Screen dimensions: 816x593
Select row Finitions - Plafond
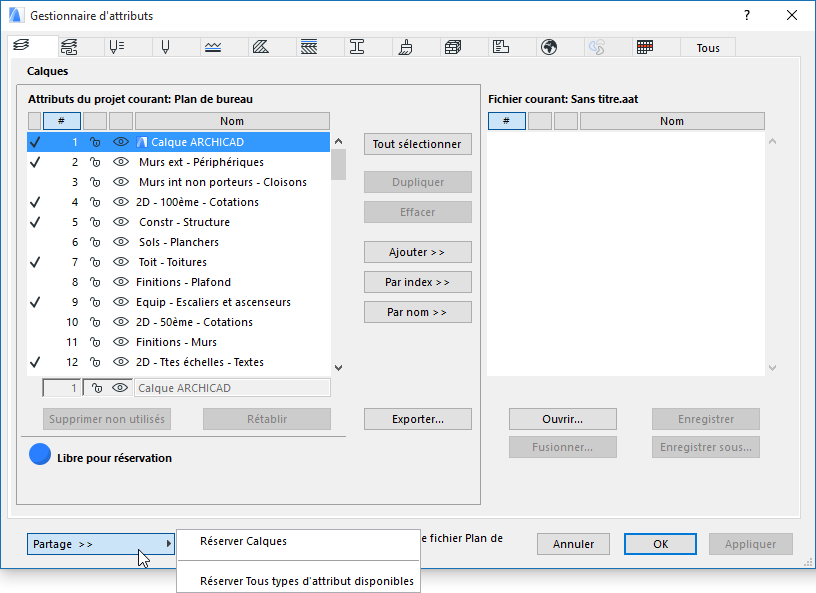(178, 282)
